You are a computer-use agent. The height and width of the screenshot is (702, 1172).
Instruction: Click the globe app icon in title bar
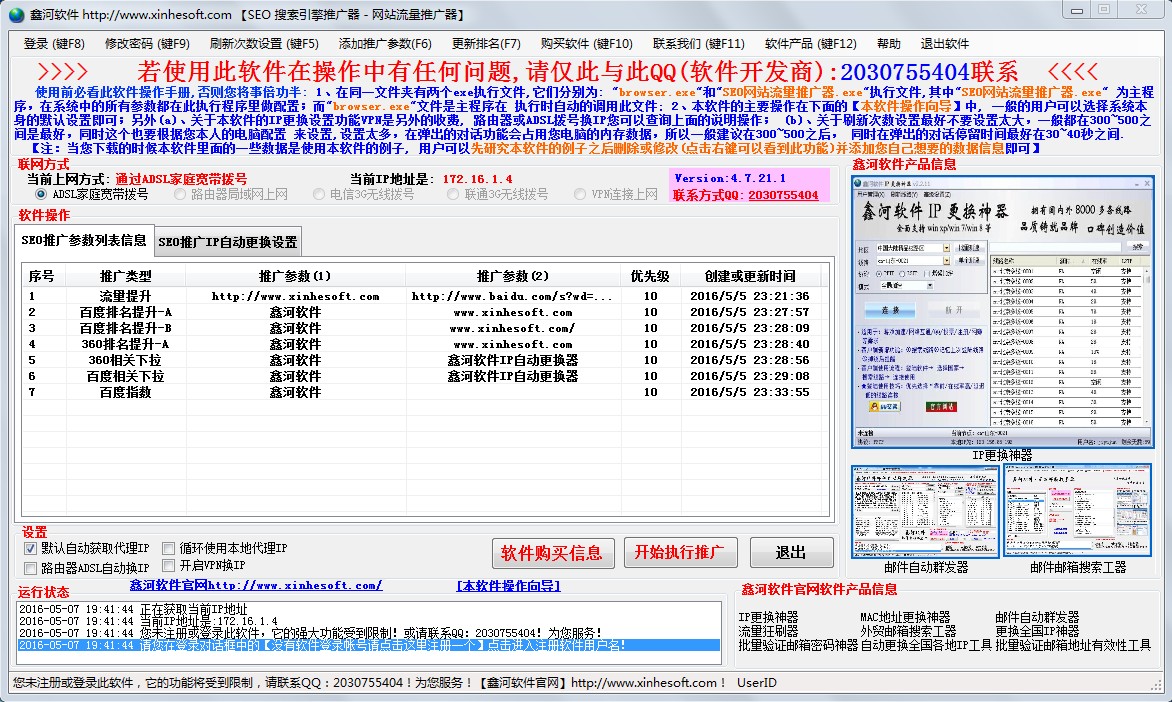16,14
